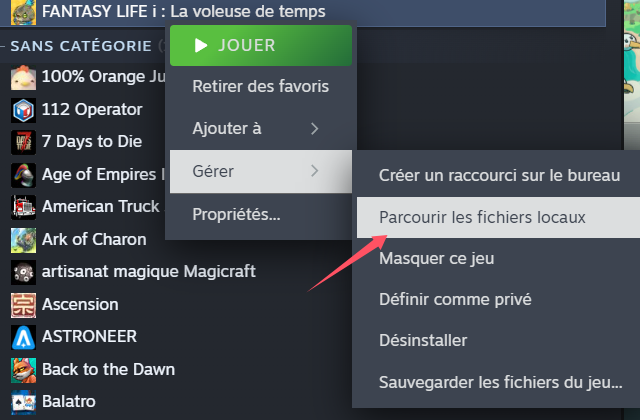Click the 7 Days to Die icon

coord(23,142)
